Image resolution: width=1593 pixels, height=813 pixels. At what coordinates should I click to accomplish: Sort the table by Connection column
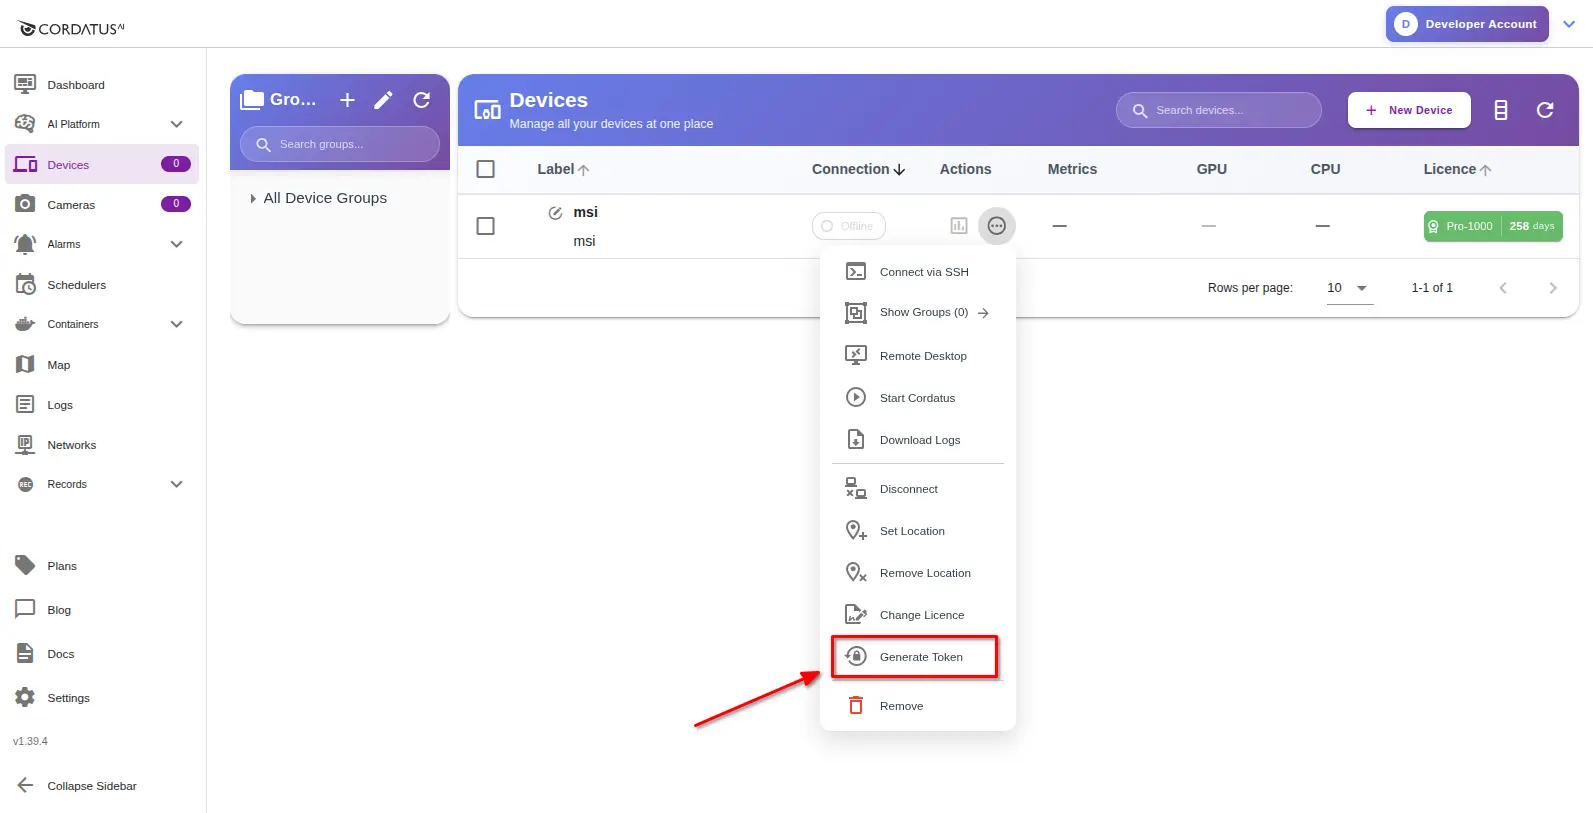point(858,169)
